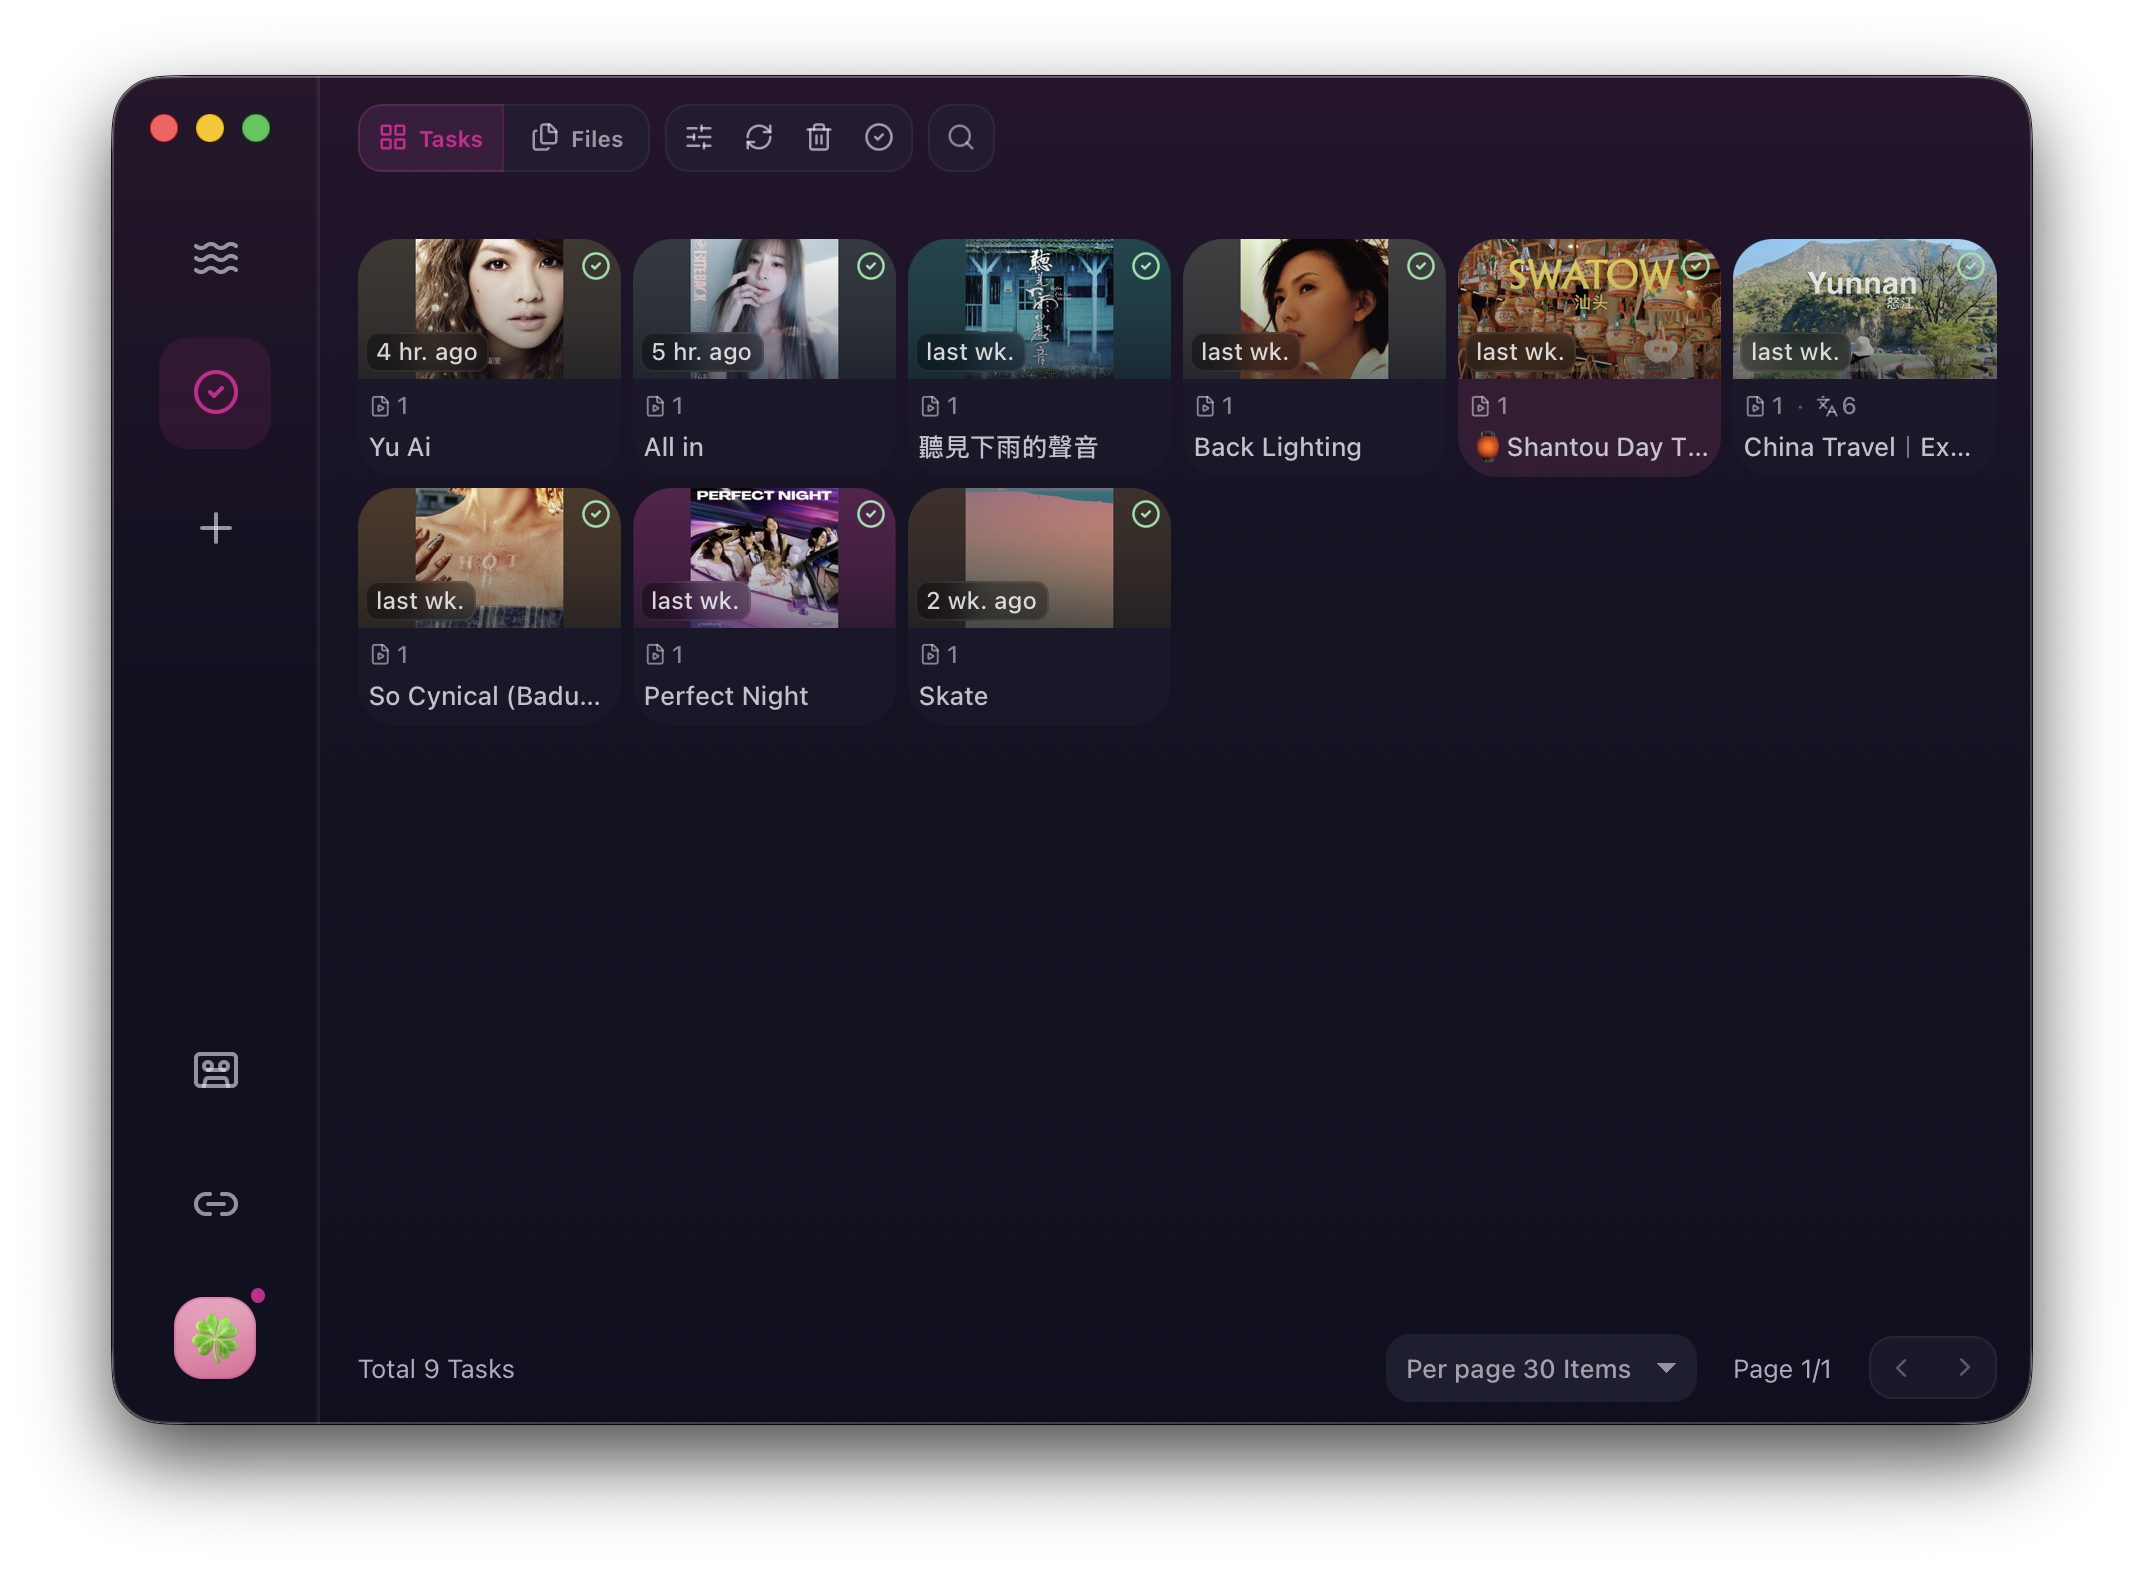Open the Per page 30 Items dropdown

coord(1540,1368)
